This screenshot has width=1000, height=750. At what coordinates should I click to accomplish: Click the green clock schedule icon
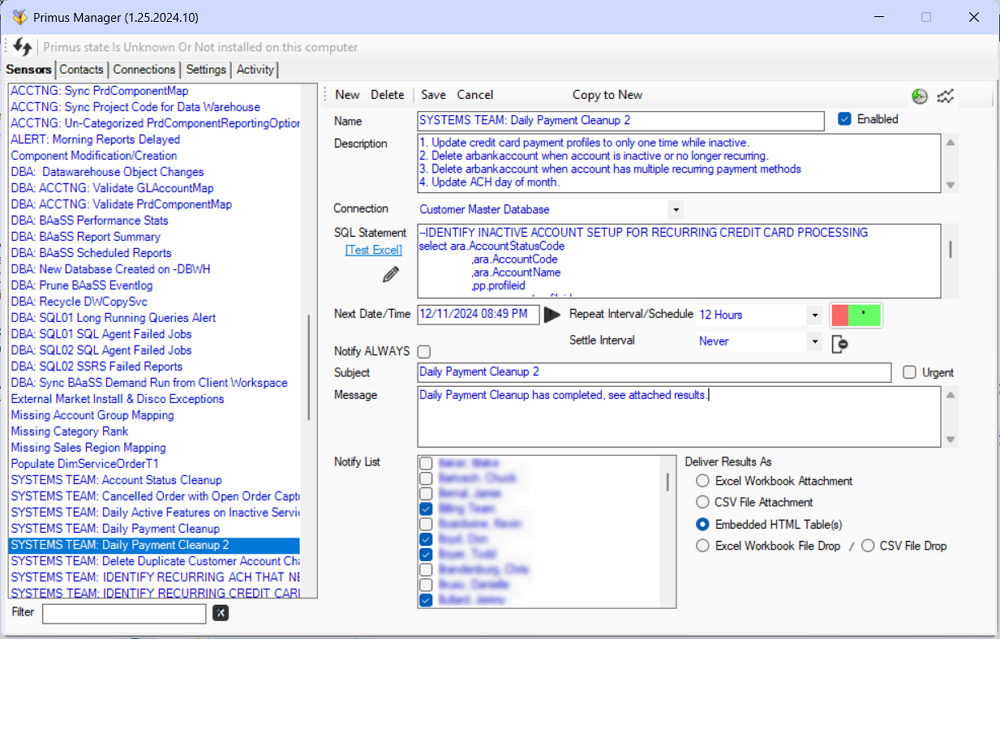[919, 96]
